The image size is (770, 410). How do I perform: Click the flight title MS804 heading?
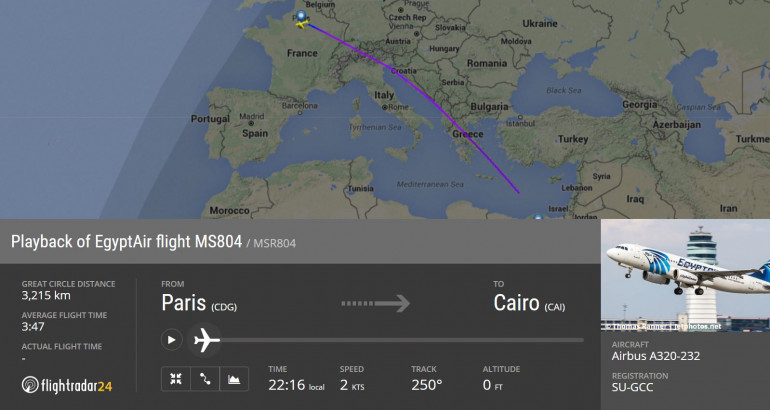[126, 242]
